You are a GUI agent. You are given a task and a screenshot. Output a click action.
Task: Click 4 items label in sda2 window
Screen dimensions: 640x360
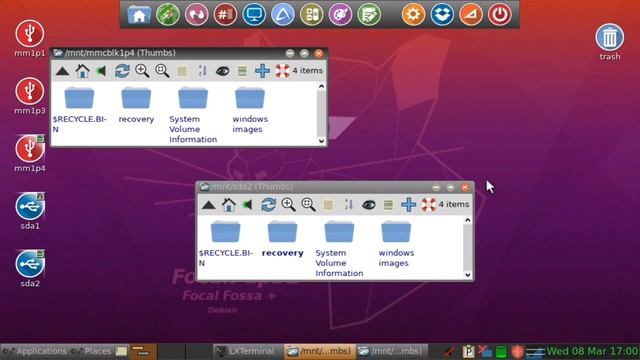[x=454, y=204]
